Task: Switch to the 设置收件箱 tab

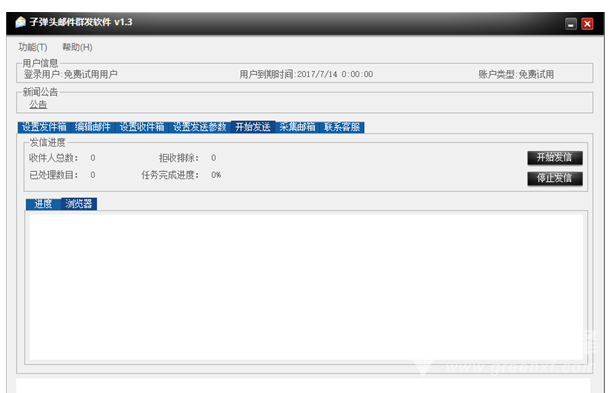Action: pyautogui.click(x=142, y=127)
